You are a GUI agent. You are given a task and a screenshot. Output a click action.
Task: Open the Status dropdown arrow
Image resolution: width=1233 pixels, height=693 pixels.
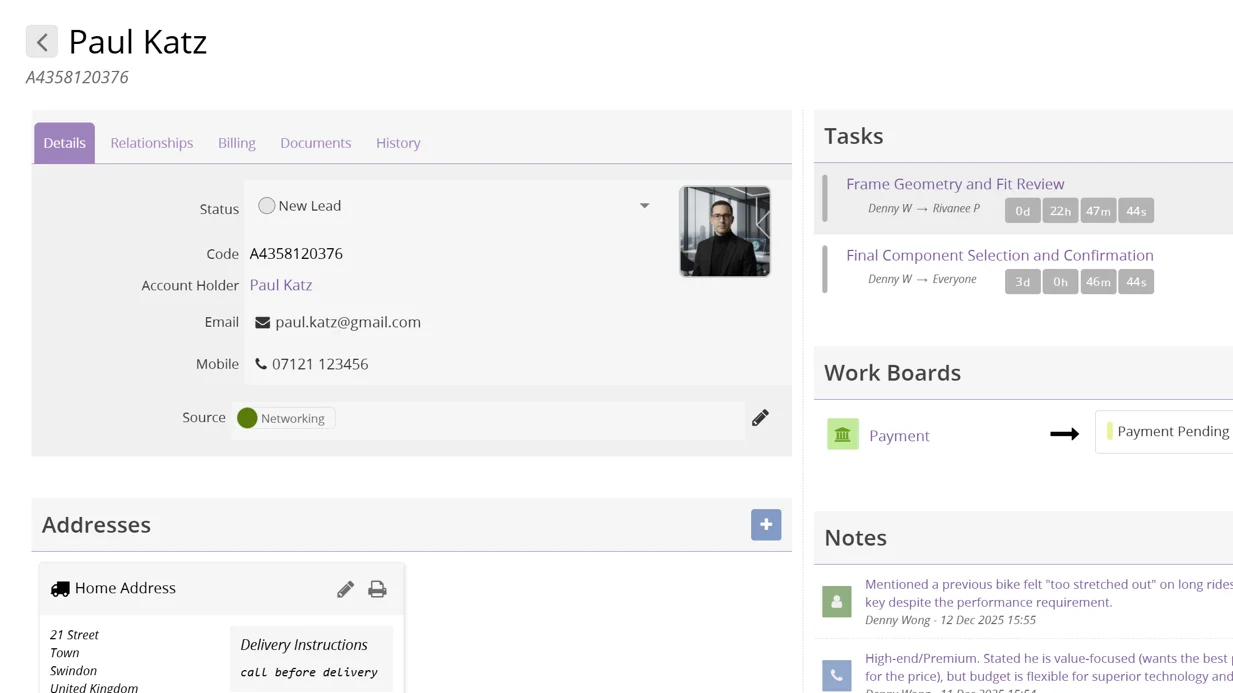pos(643,205)
